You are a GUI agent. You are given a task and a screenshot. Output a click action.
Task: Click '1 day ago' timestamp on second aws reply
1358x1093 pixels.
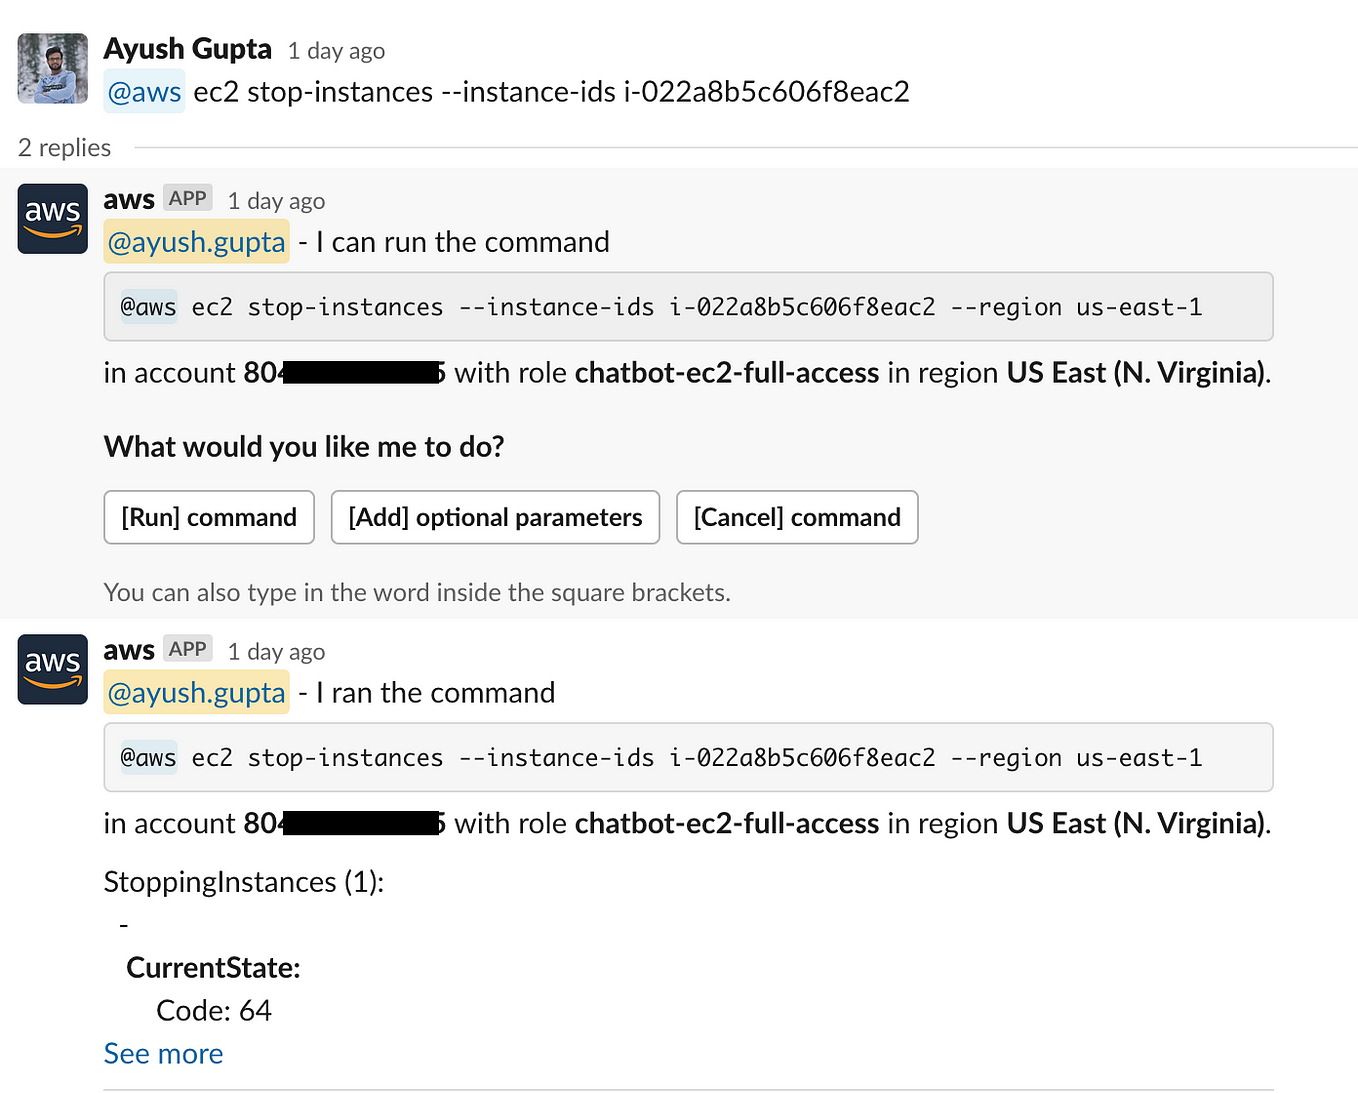tap(276, 652)
